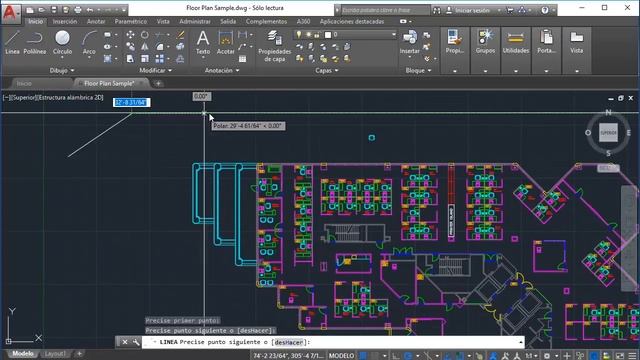The image size is (640, 360).
Task: Expand the Anotación panel
Action: (222, 70)
